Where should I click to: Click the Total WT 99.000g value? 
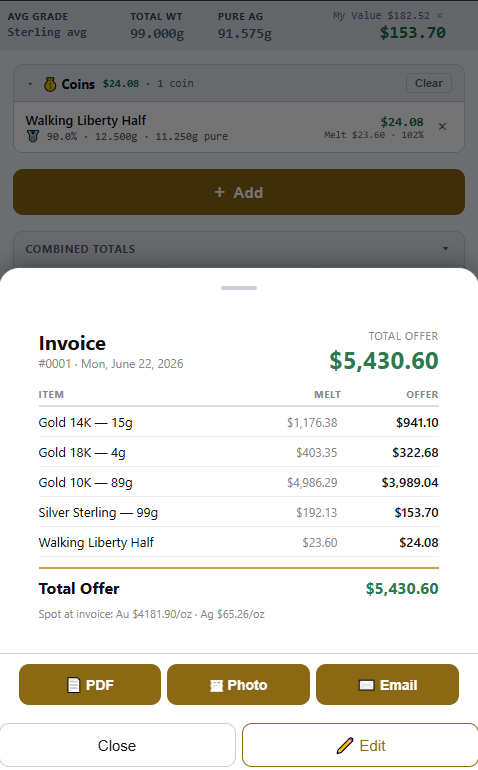[157, 33]
